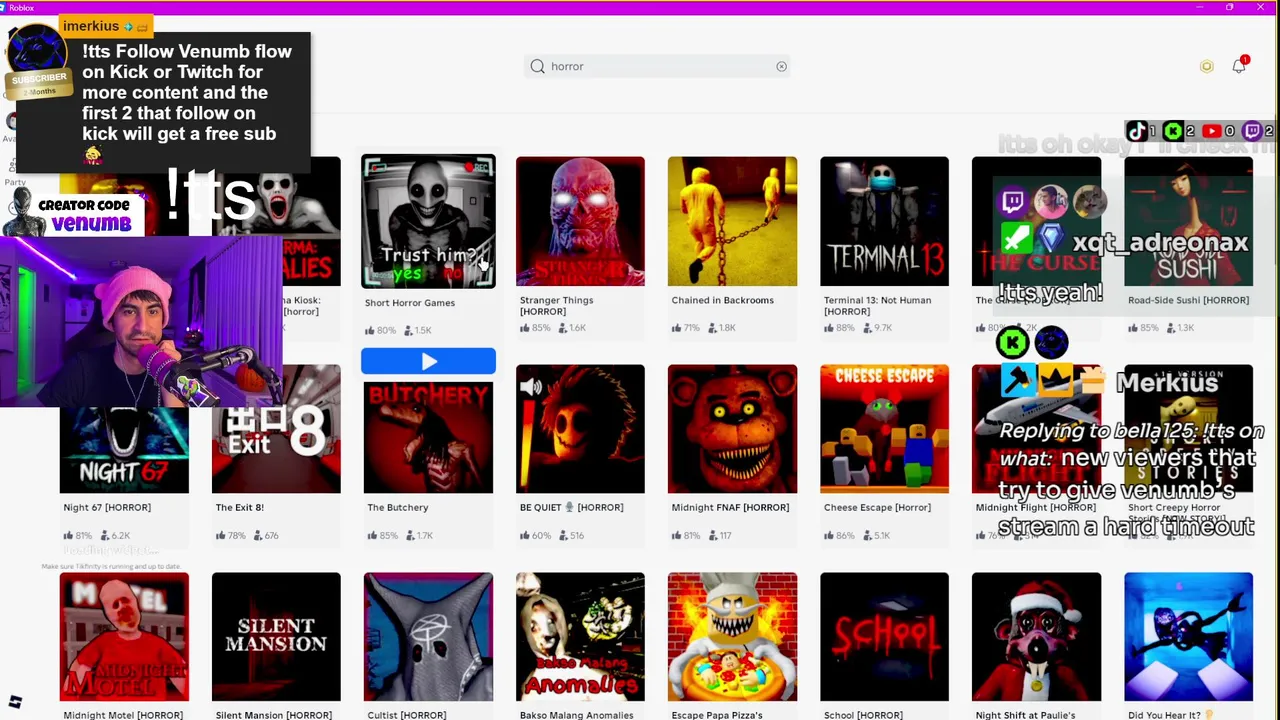Open Midnight Motel [HORROR] thumbnail

coord(124,637)
